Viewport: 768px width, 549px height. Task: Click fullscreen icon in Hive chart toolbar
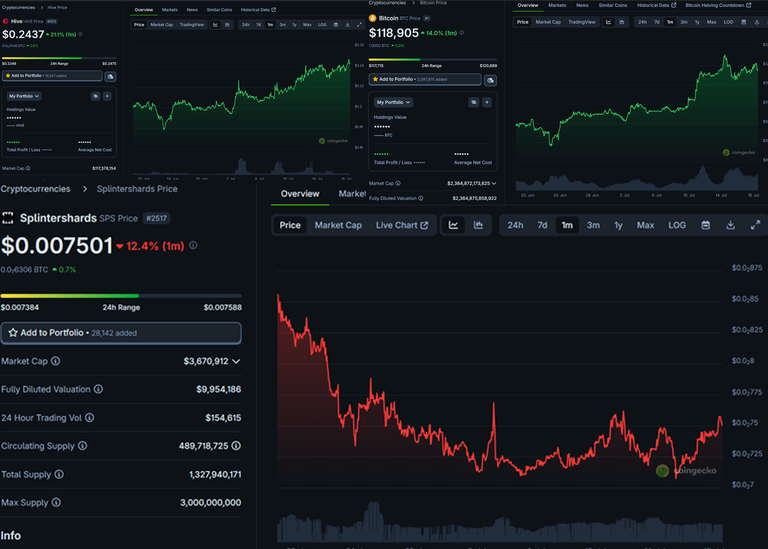click(x=359, y=24)
